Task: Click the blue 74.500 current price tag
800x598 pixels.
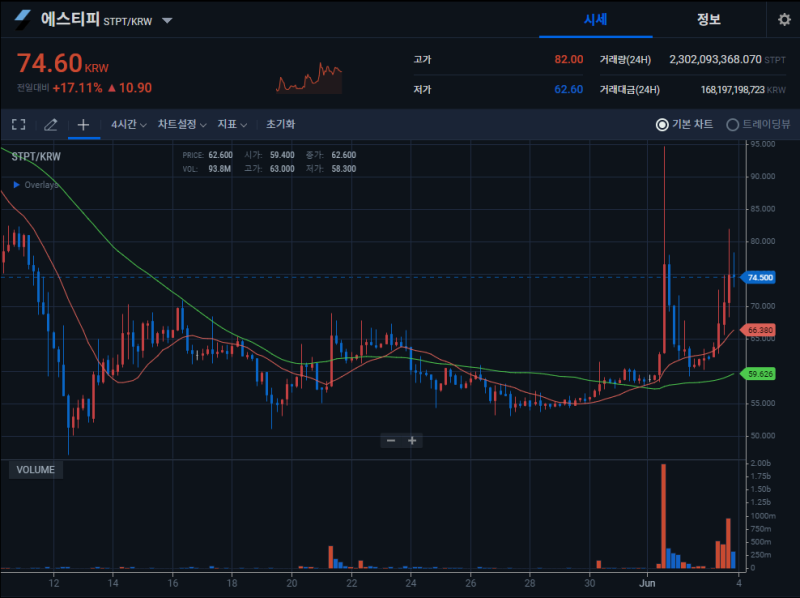Action: coord(759,277)
